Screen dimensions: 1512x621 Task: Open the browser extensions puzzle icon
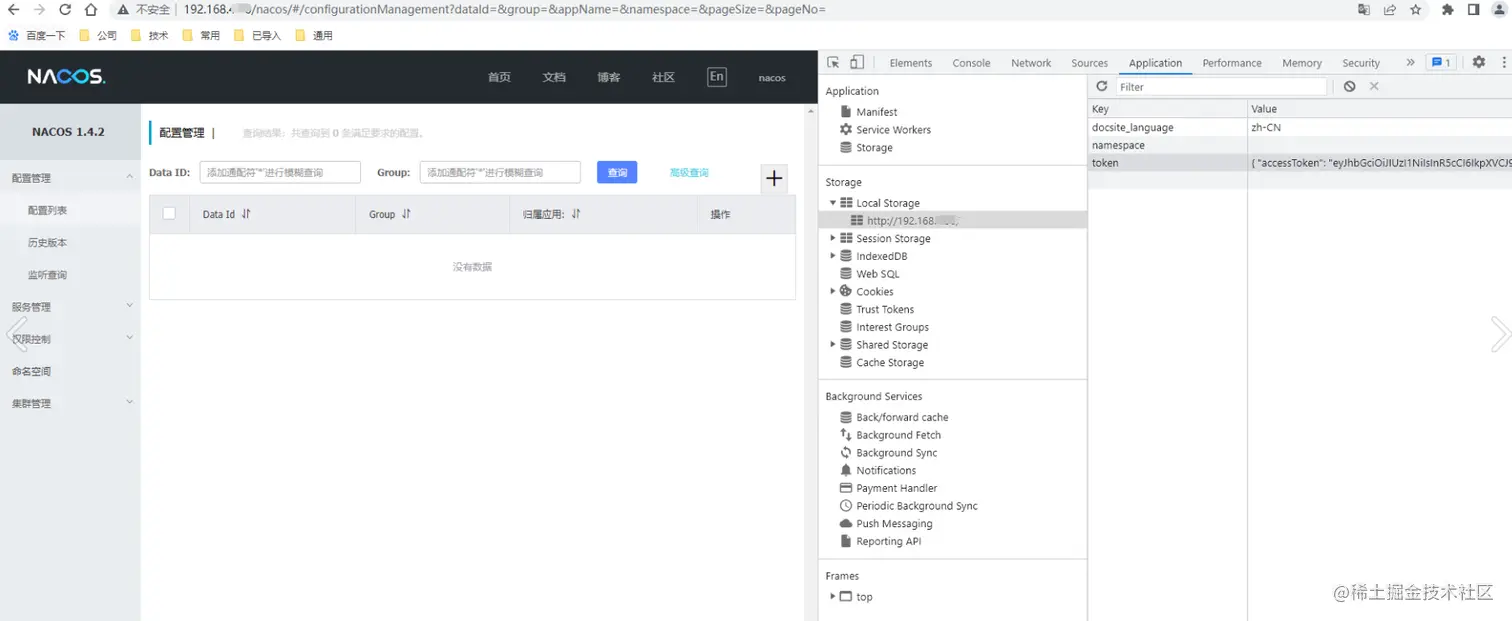[x=1448, y=10]
